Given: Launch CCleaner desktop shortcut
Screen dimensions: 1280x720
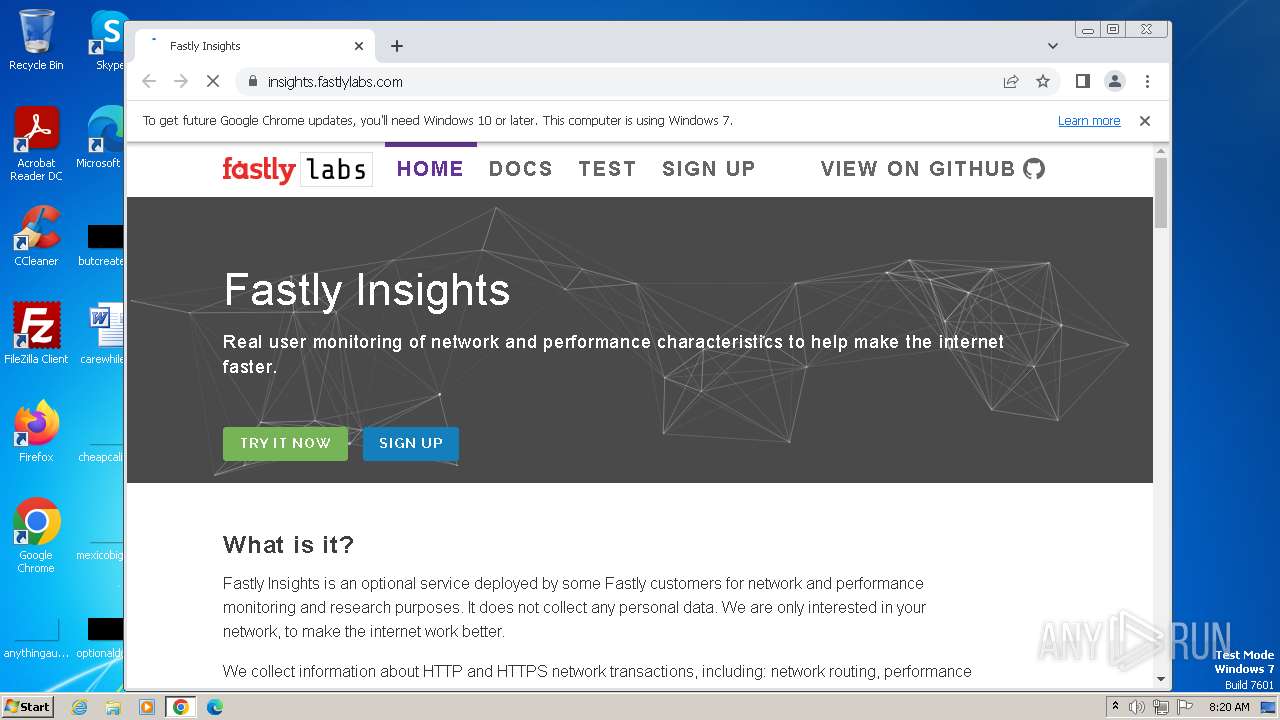Looking at the screenshot, I should point(36,236).
